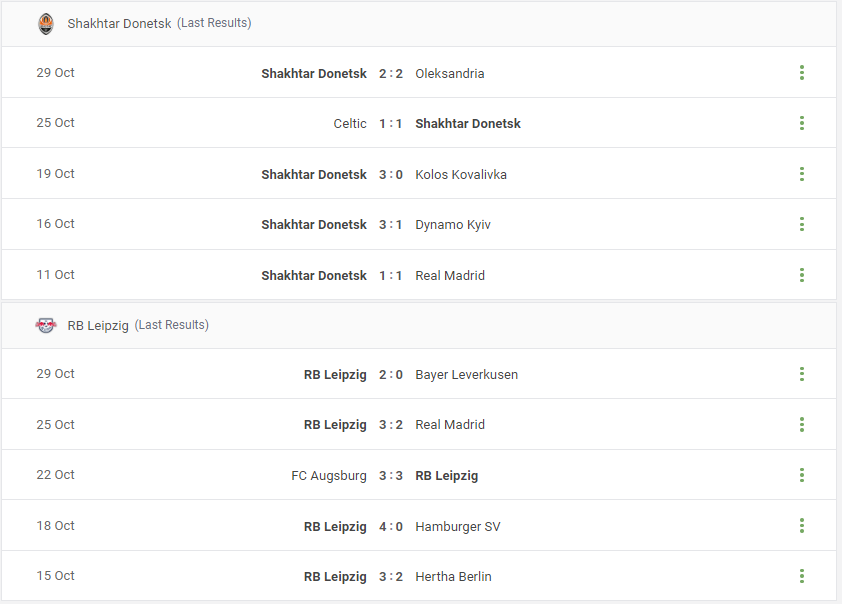Open more options for FC Augsburg vs Leipzig

802,475
